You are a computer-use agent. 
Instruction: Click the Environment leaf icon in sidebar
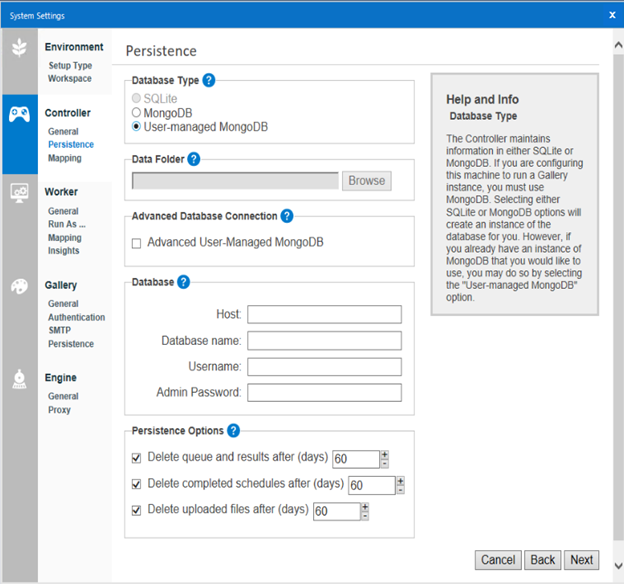tap(19, 48)
